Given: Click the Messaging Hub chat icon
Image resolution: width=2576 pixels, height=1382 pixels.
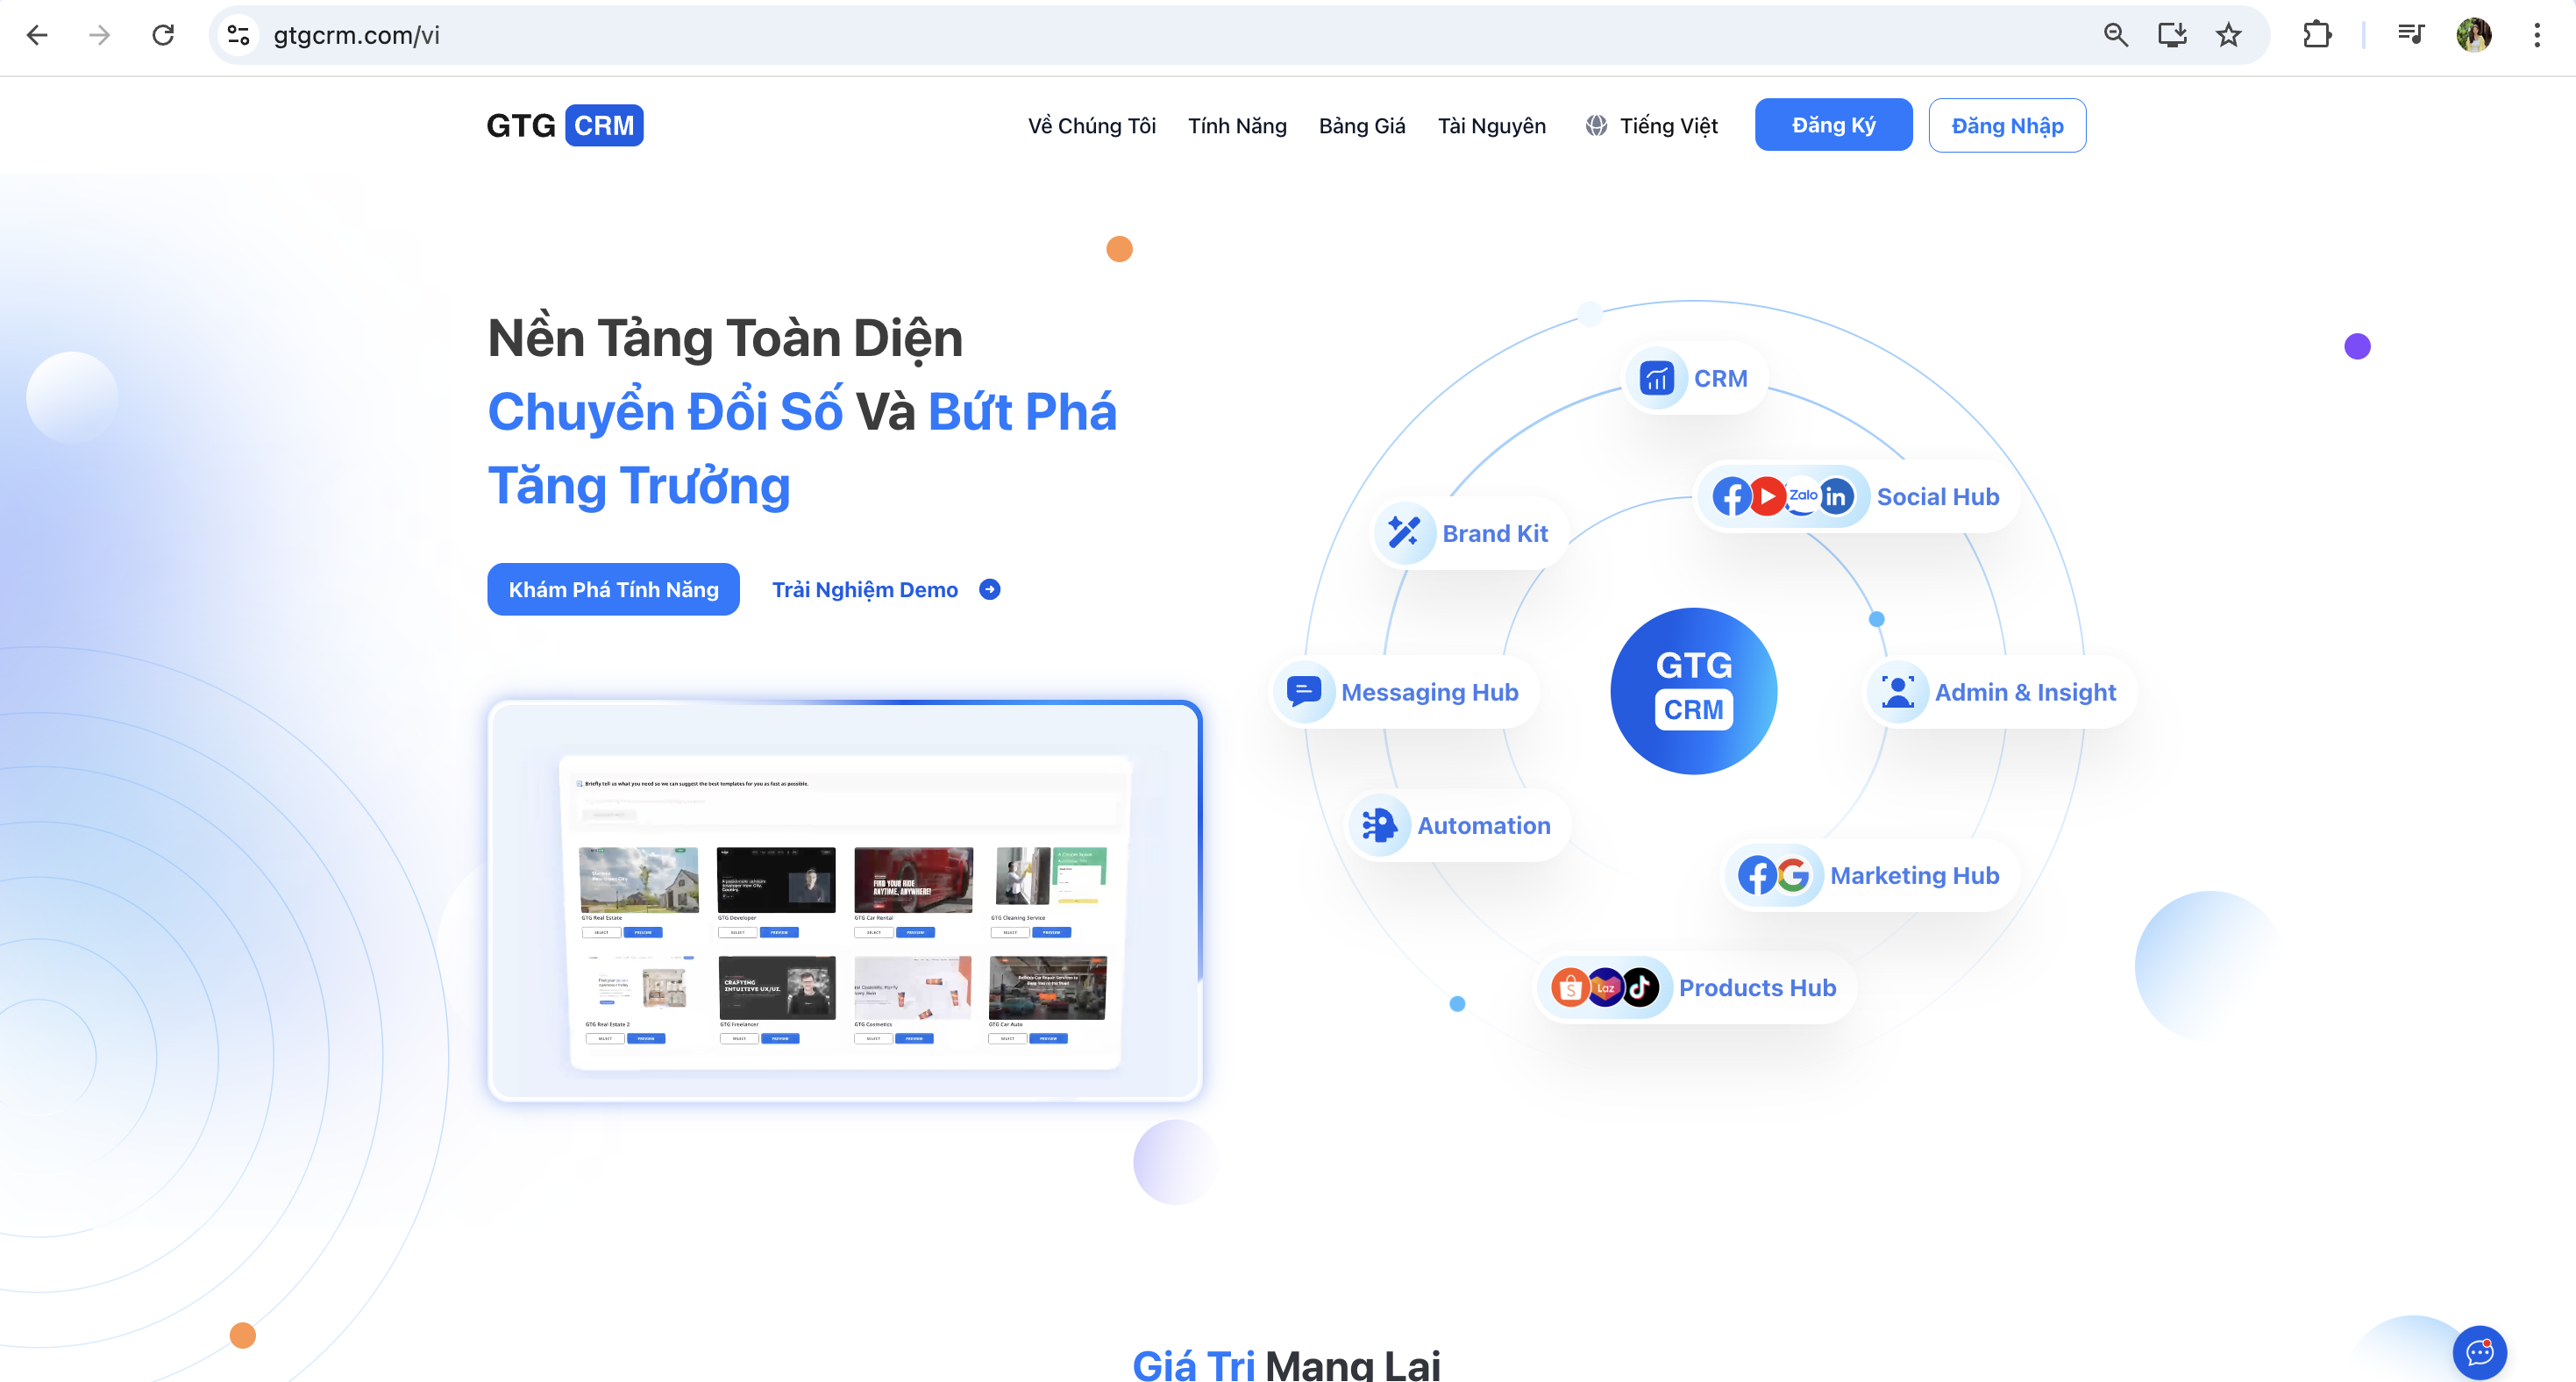Looking at the screenshot, I should (x=1303, y=691).
